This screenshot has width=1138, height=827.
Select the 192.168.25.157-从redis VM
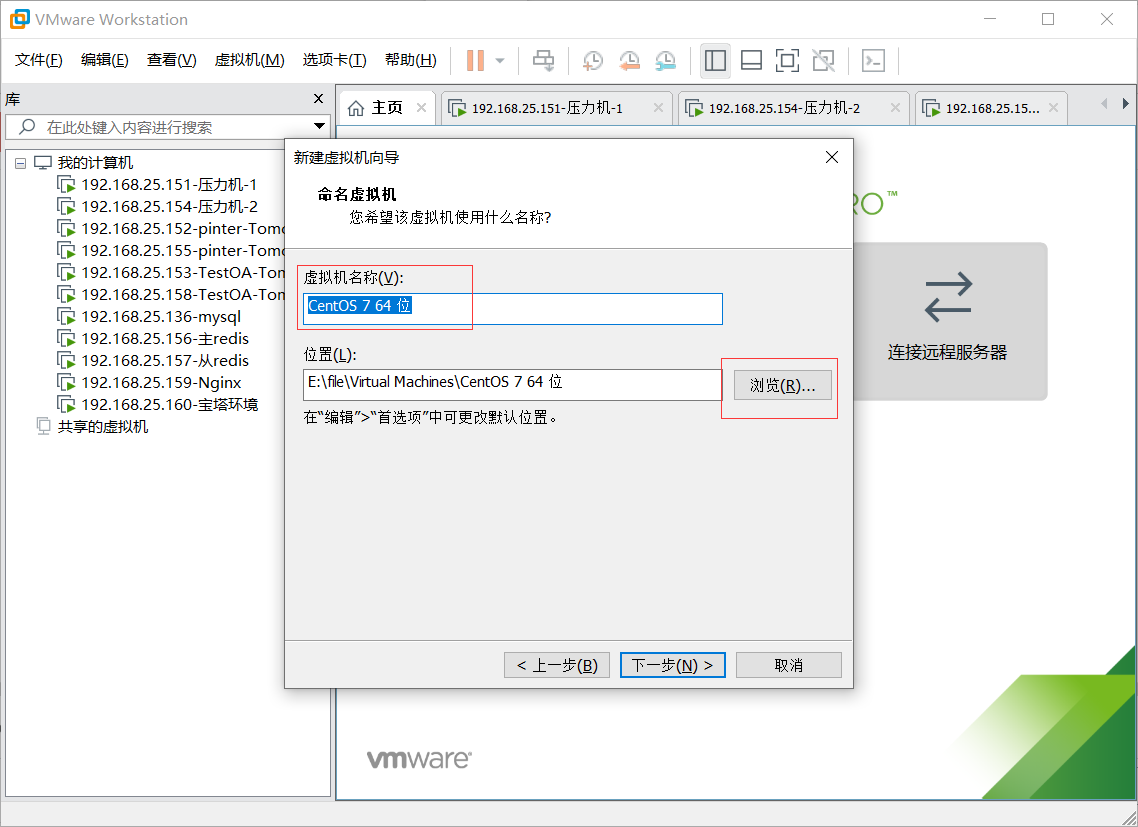point(152,360)
